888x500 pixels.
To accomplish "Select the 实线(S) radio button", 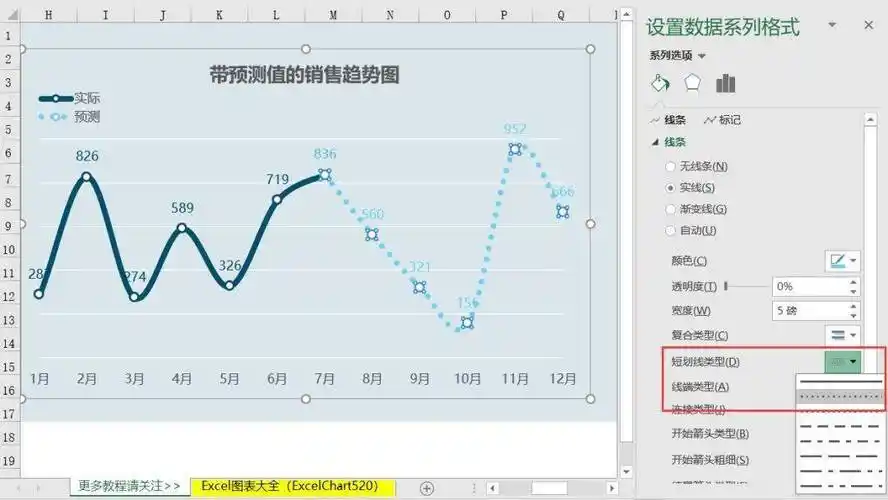I will (x=671, y=188).
